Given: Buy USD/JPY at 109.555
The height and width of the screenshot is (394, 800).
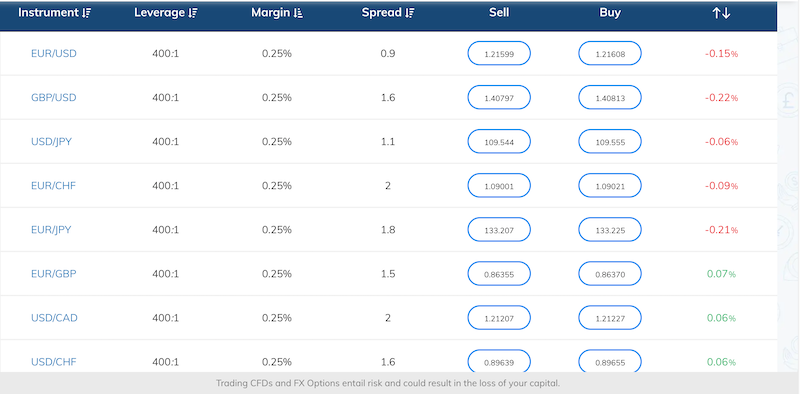Looking at the screenshot, I should point(610,141).
